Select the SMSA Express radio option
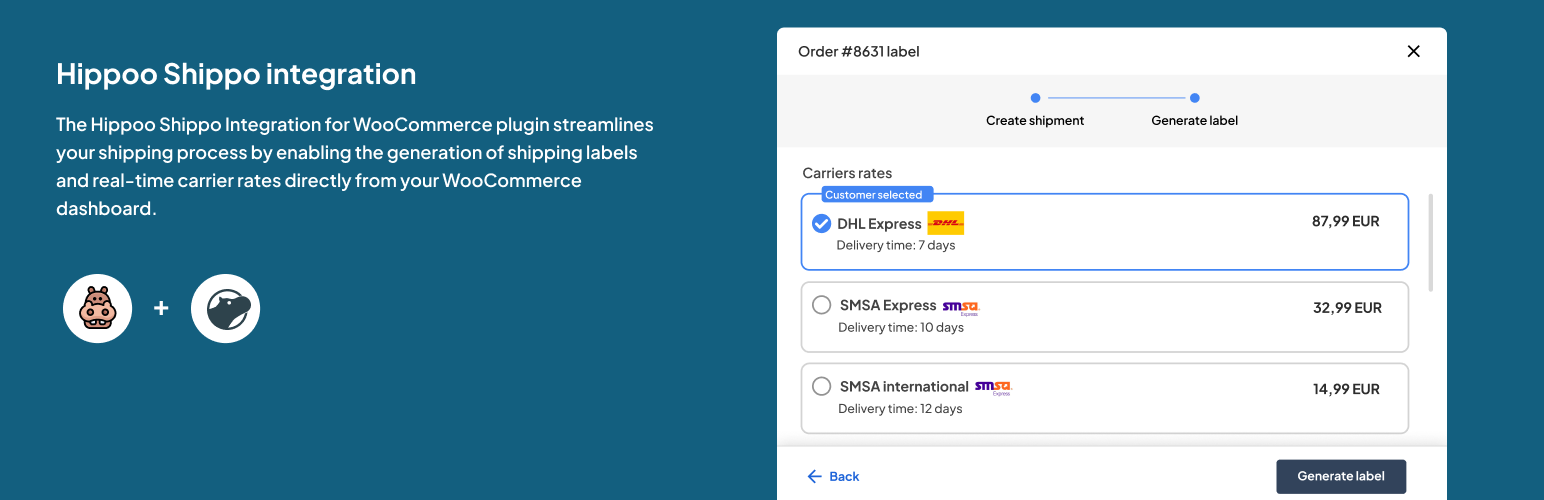This screenshot has height=500, width=1544. [x=822, y=305]
